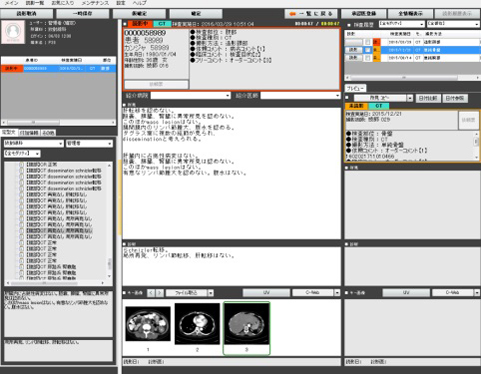Click the 全情報表示 button

410,14
